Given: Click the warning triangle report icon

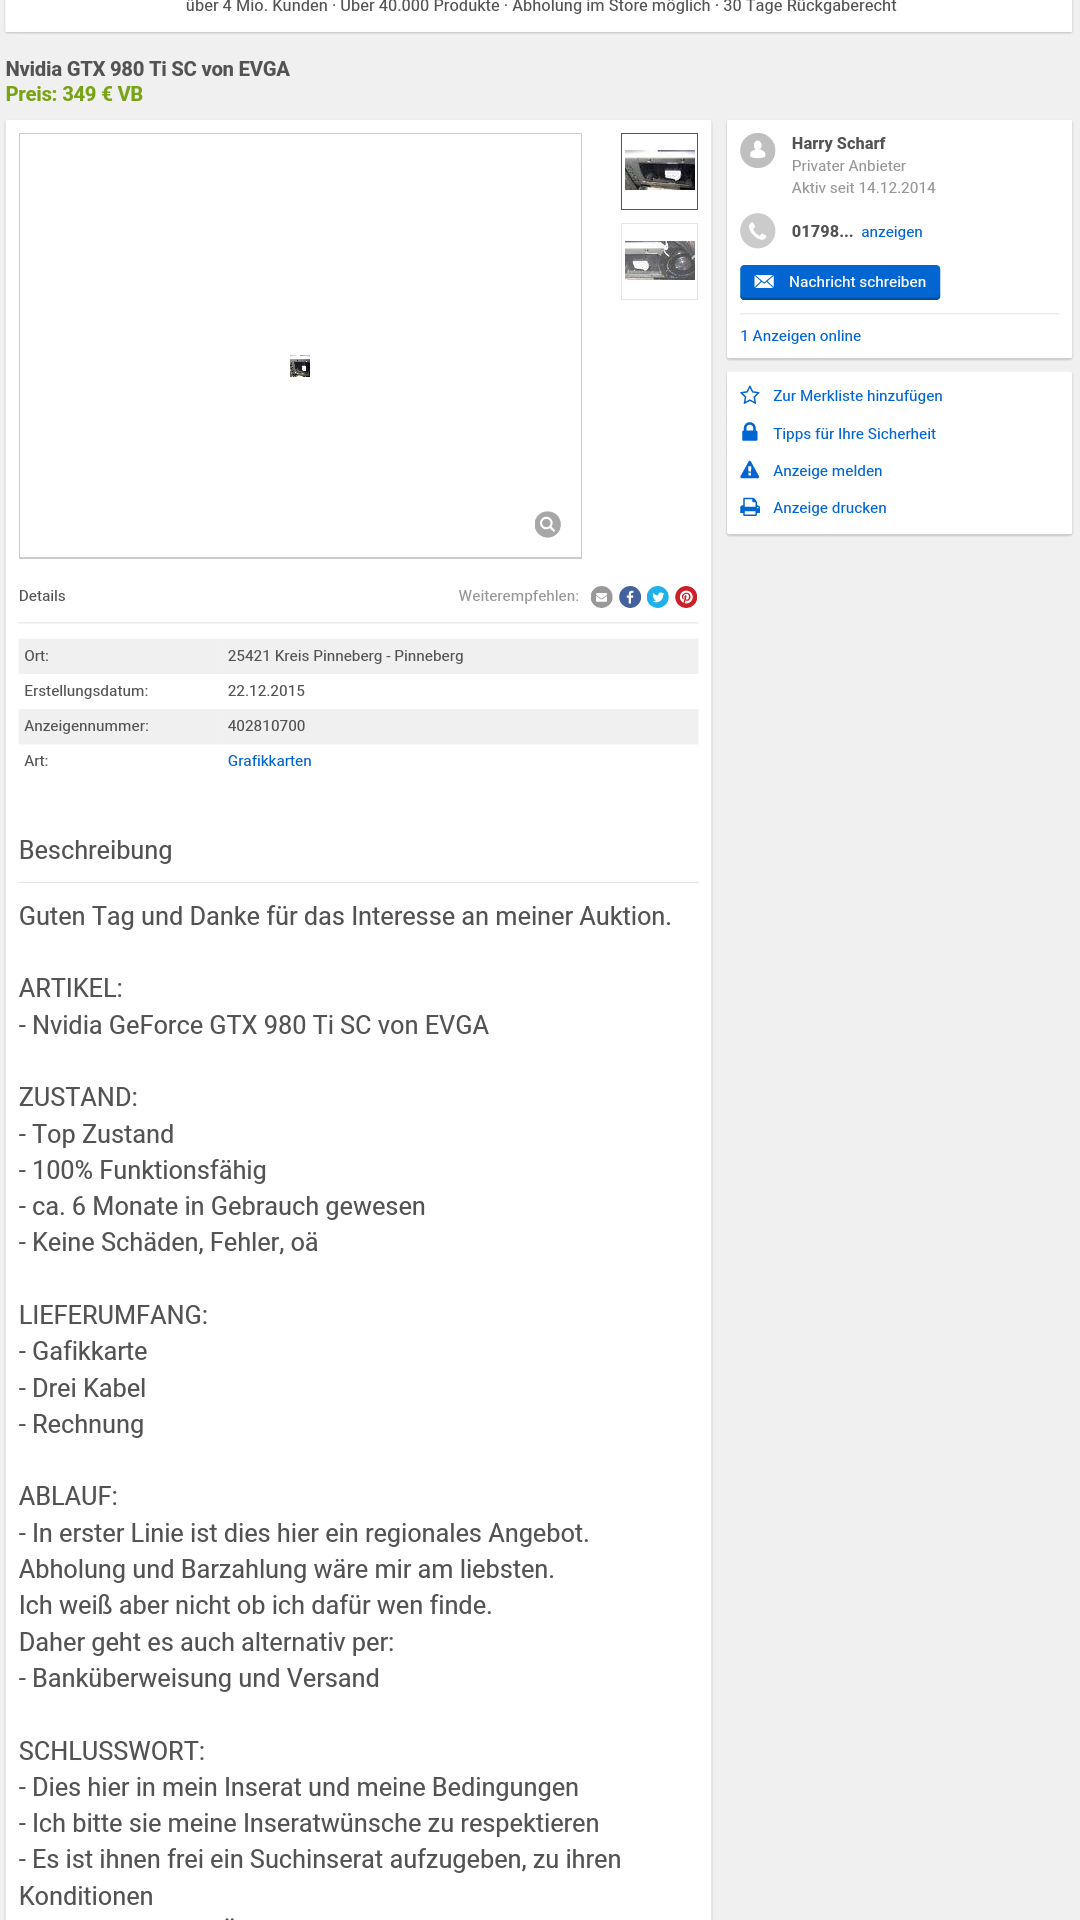Looking at the screenshot, I should 750,470.
